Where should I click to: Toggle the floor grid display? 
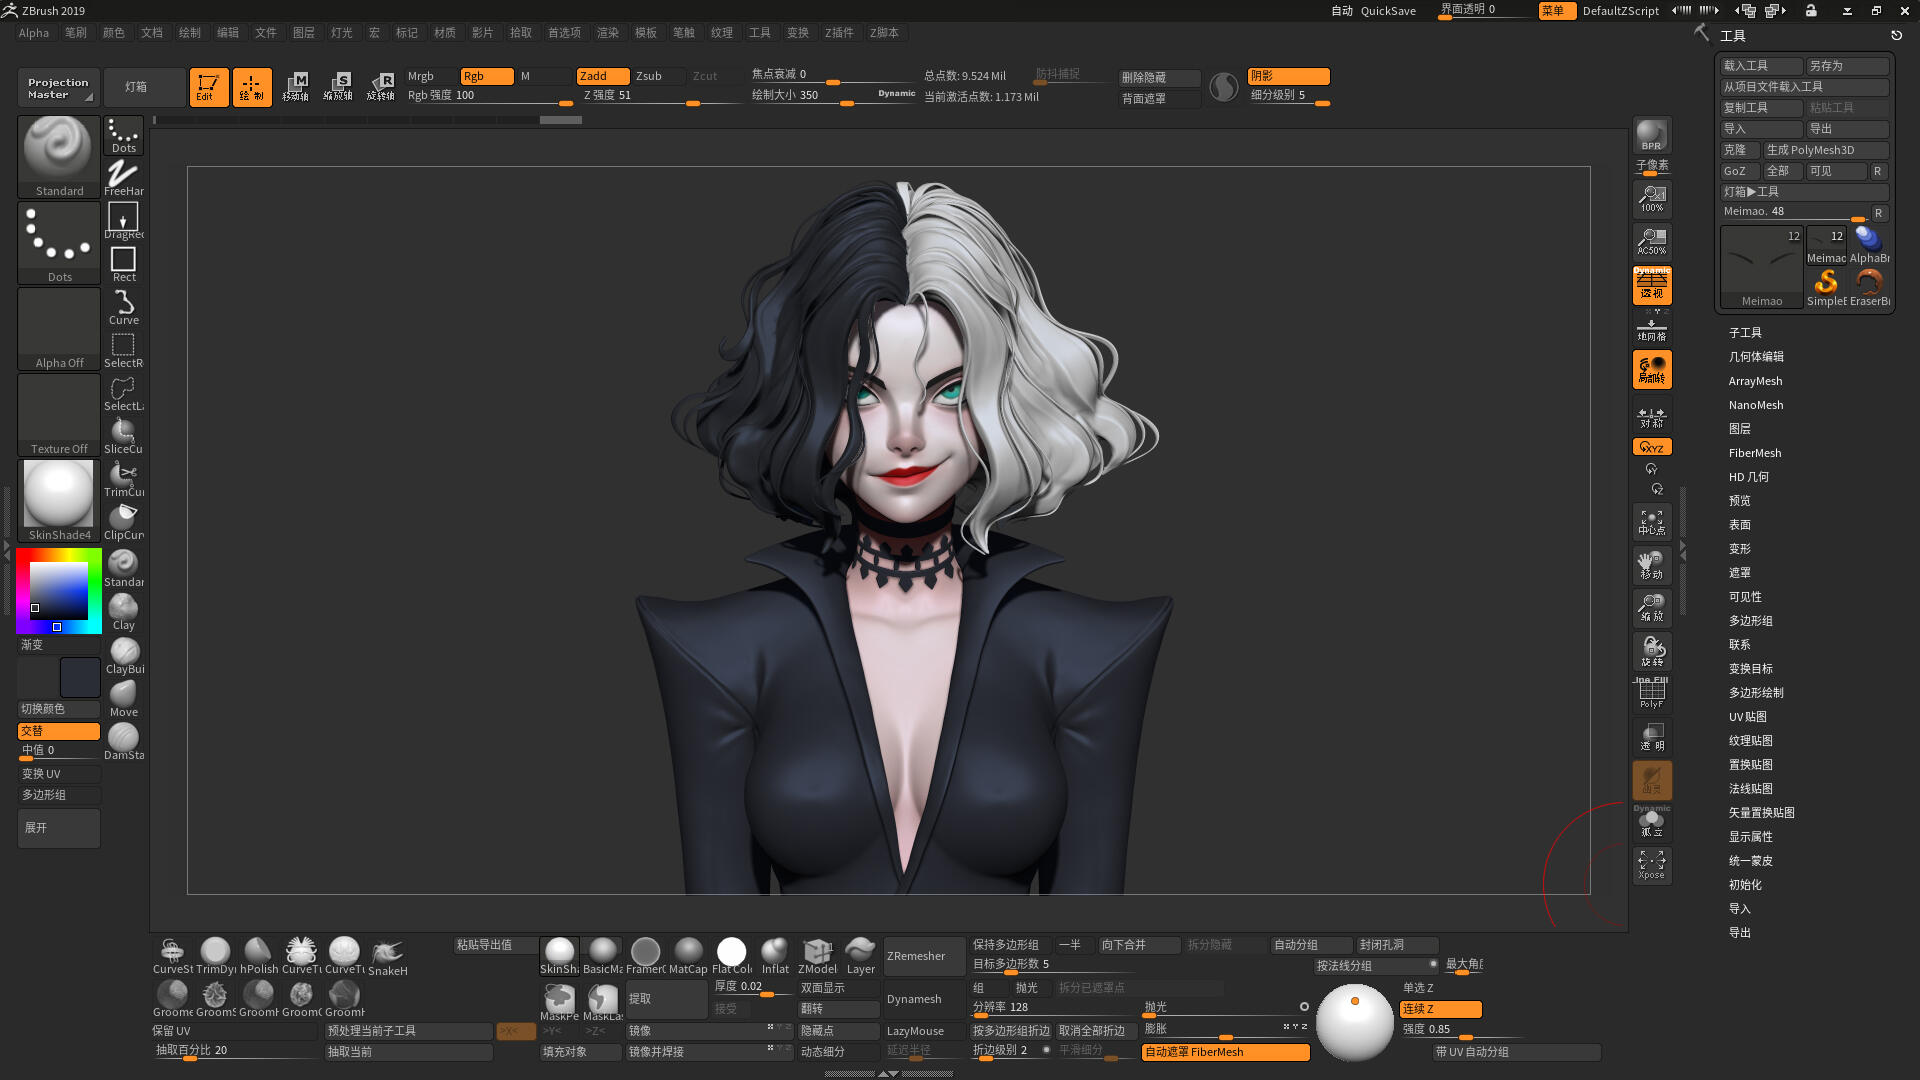point(1651,329)
